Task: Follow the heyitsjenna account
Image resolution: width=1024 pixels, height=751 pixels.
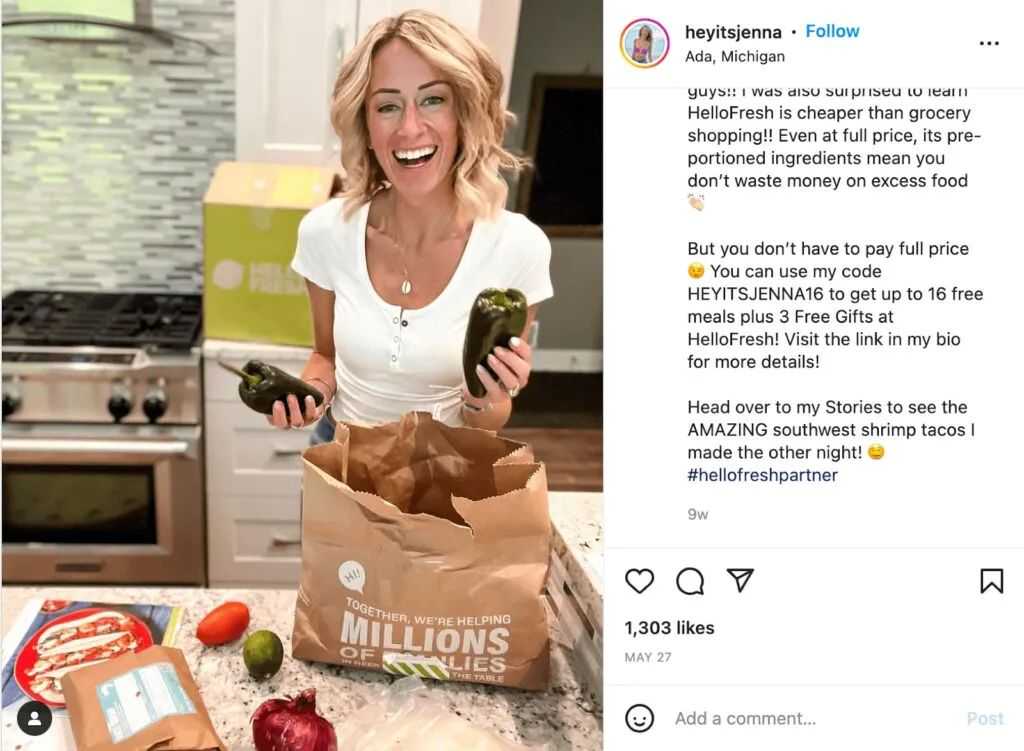Action: click(832, 31)
